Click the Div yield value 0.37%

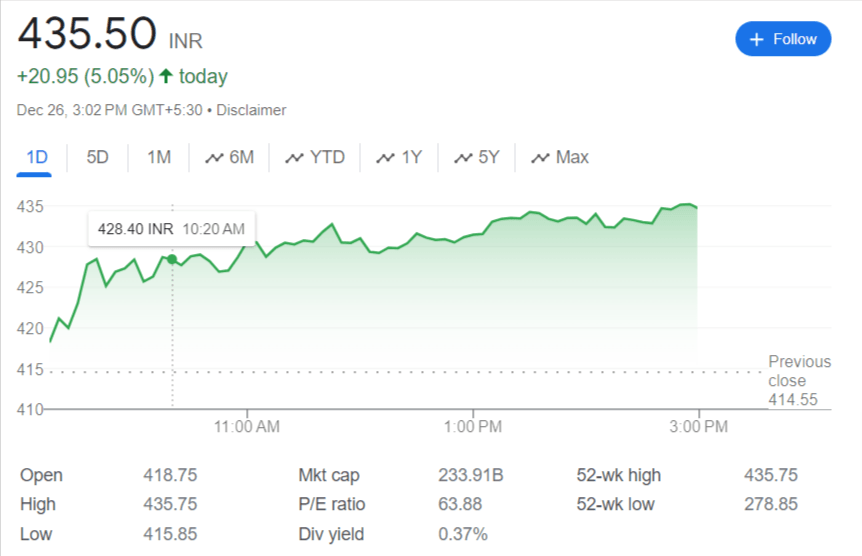(x=463, y=534)
